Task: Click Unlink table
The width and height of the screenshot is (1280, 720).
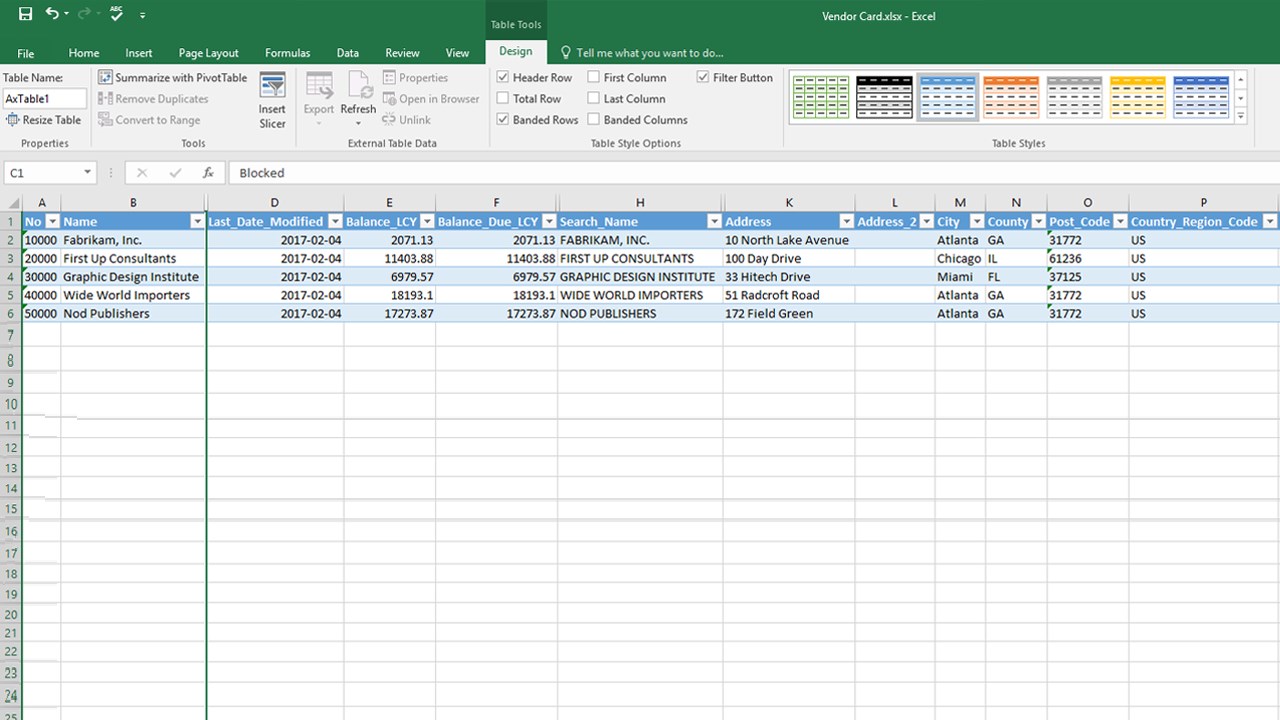Action: point(407,119)
